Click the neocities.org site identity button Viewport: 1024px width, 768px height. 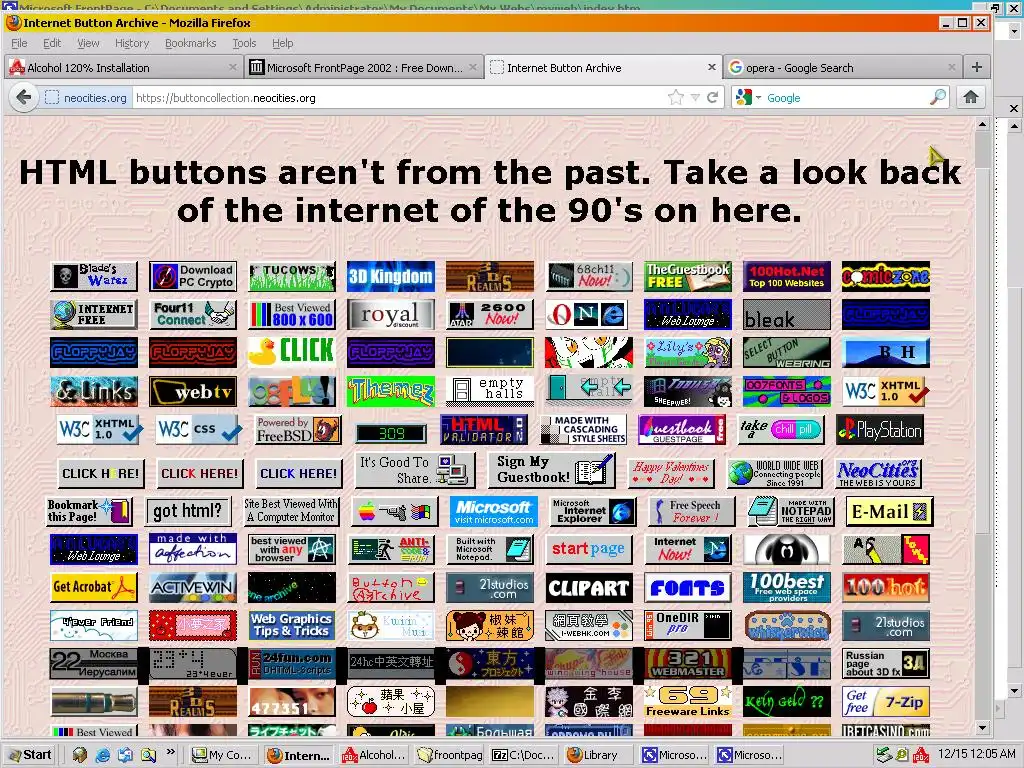click(x=86, y=98)
